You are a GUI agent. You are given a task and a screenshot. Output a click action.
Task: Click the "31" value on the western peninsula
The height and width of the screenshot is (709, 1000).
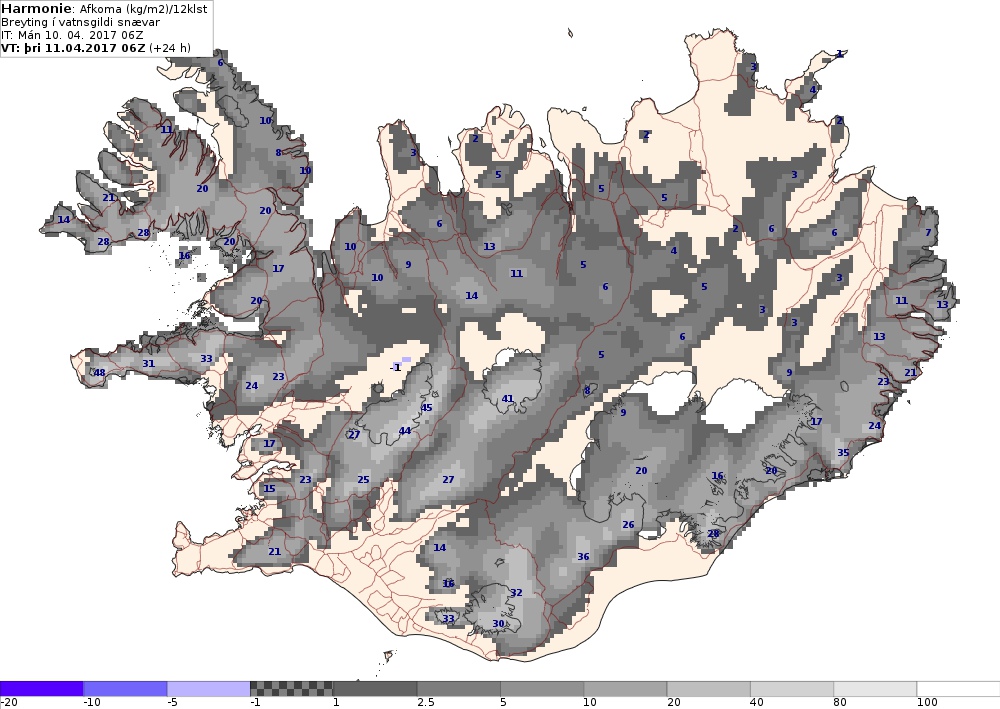pyautogui.click(x=148, y=364)
